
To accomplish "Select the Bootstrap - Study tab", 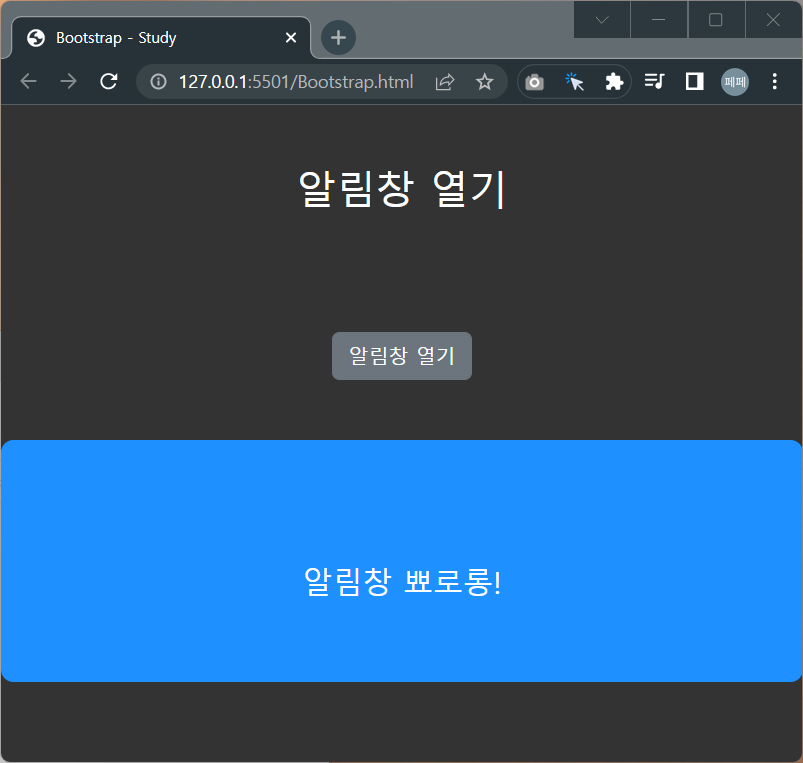I will [x=150, y=37].
